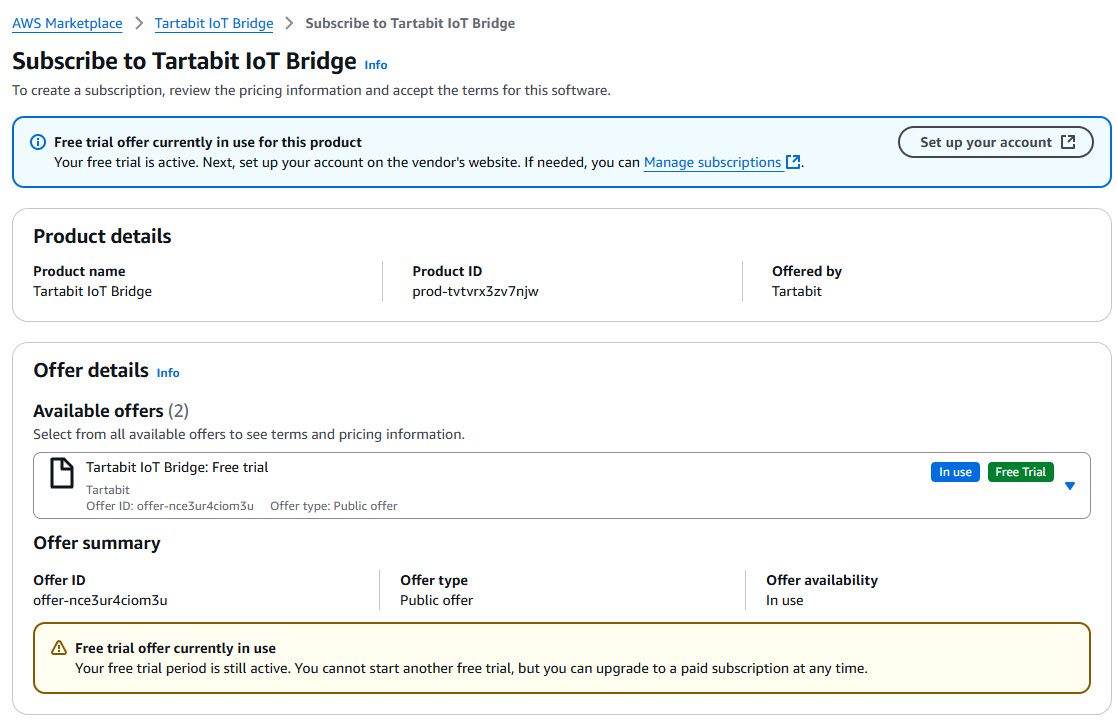The height and width of the screenshot is (720, 1118).
Task: Click external link icon in Set up button
Action: pos(1068,142)
